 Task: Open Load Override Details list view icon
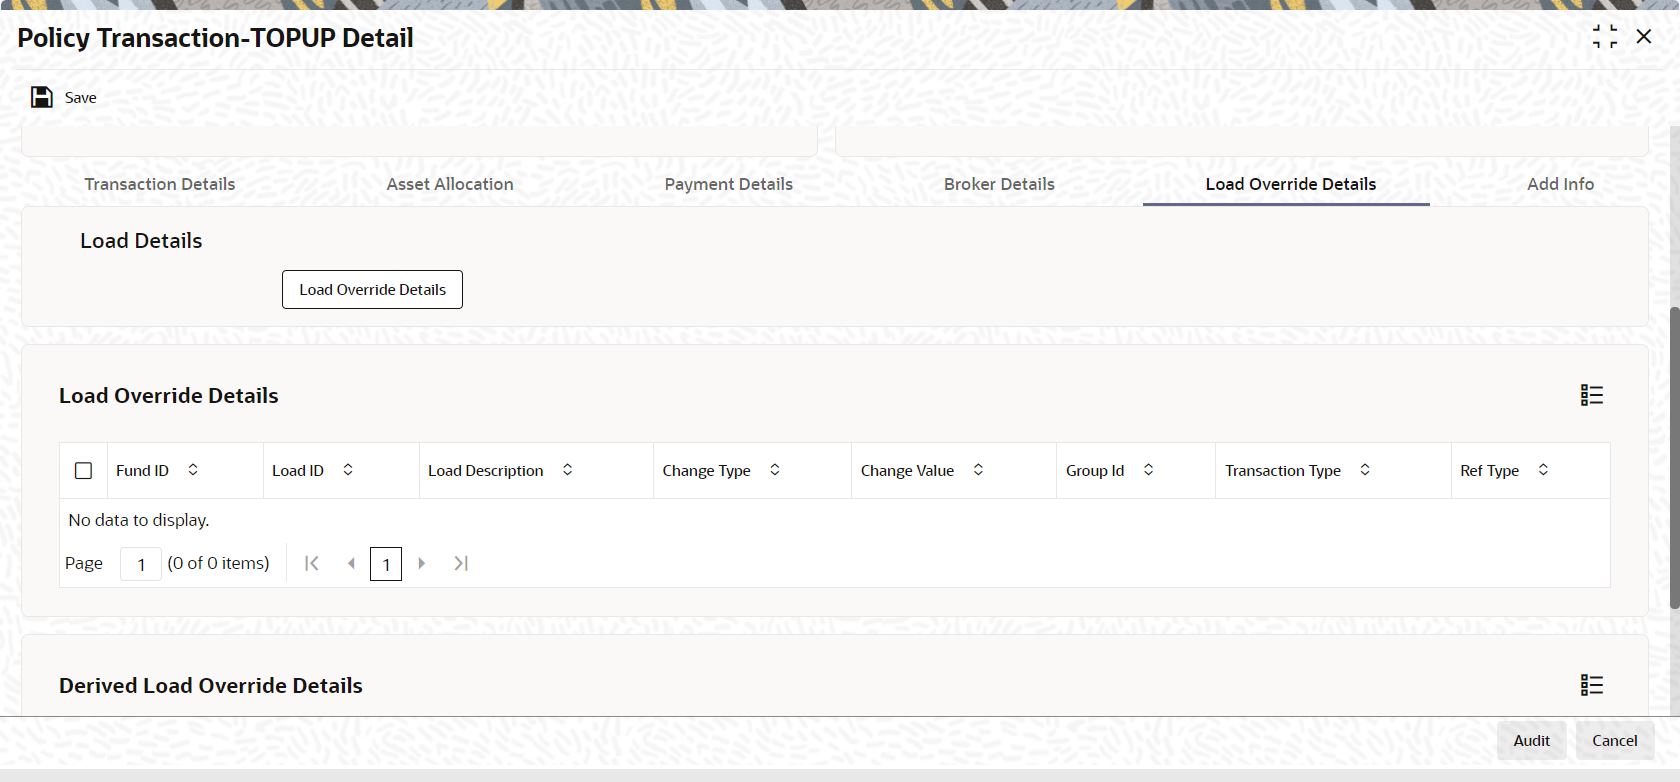(1591, 395)
